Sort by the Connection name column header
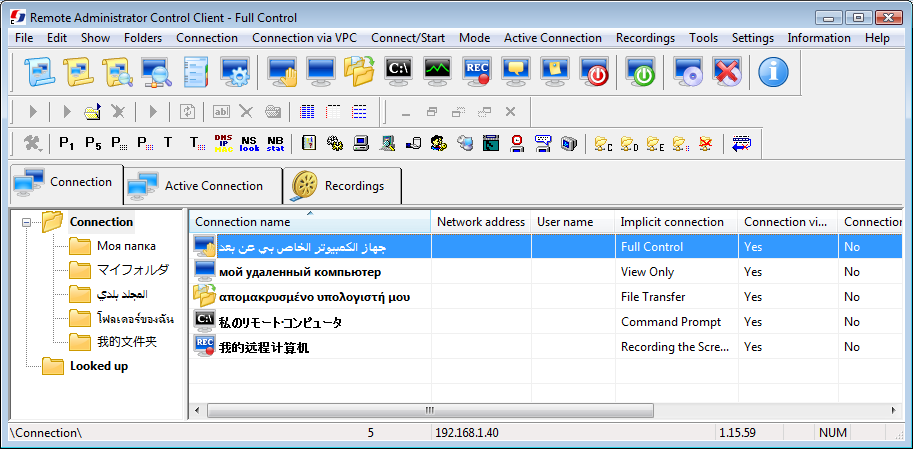This screenshot has height=449, width=913. coord(310,222)
